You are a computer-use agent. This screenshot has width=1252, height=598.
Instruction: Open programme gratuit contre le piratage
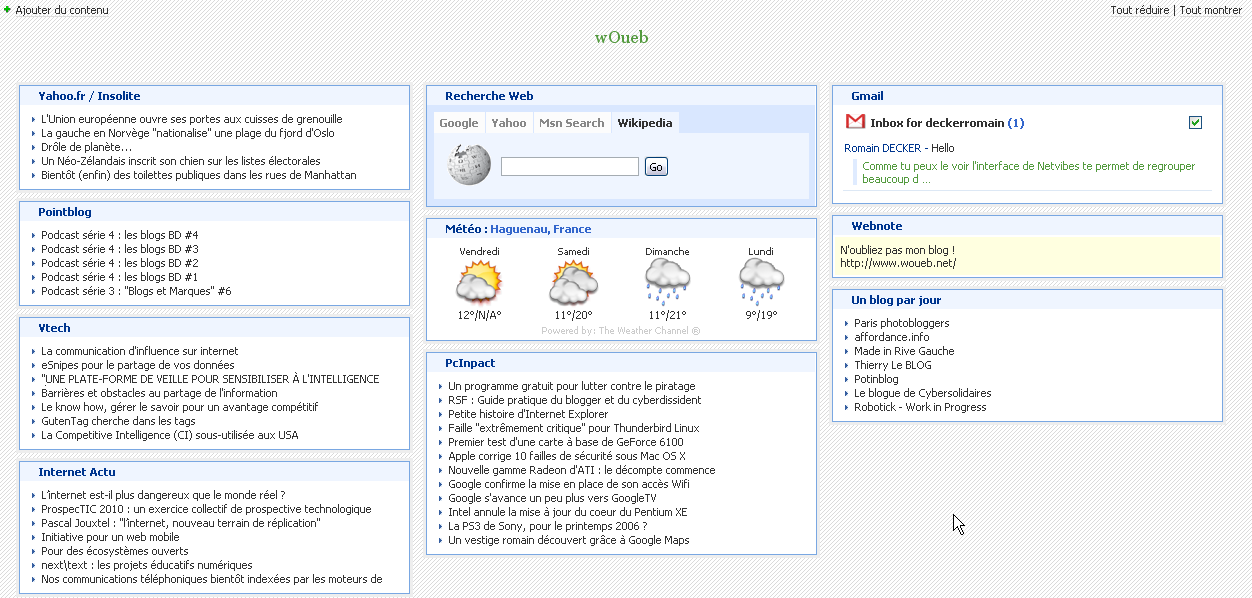click(572, 386)
